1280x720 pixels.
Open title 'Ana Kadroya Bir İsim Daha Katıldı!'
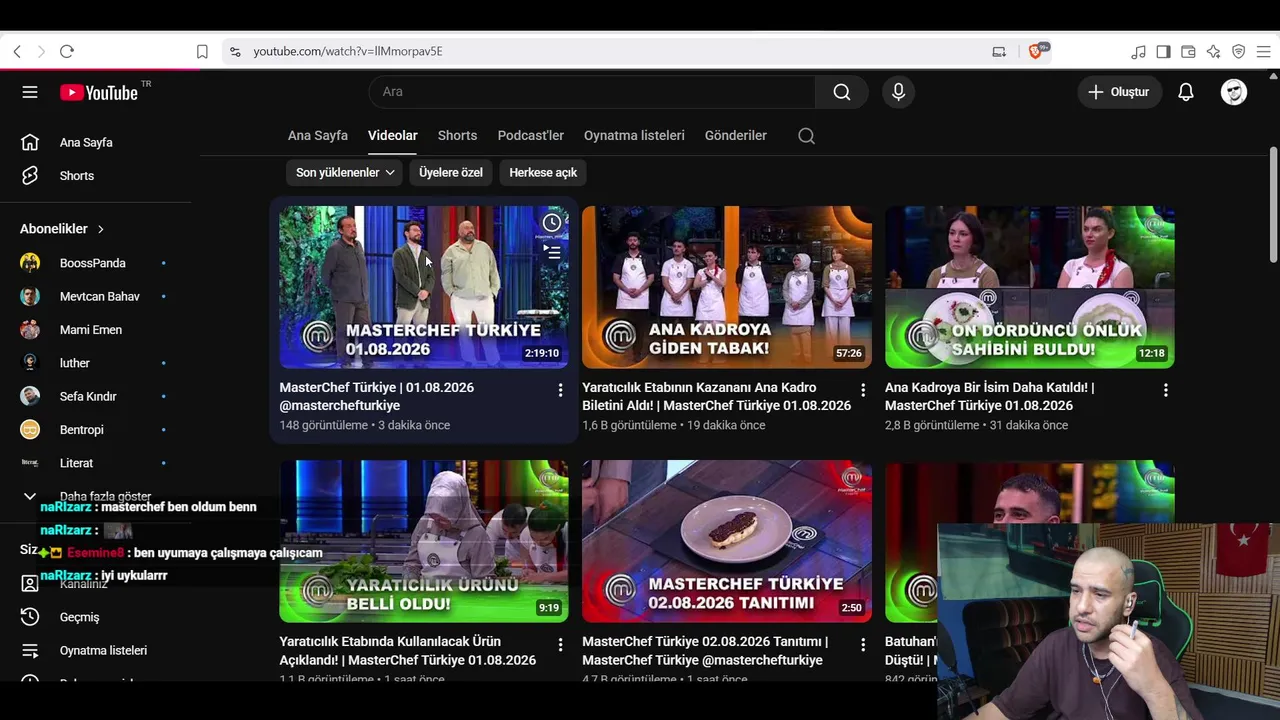pos(990,397)
